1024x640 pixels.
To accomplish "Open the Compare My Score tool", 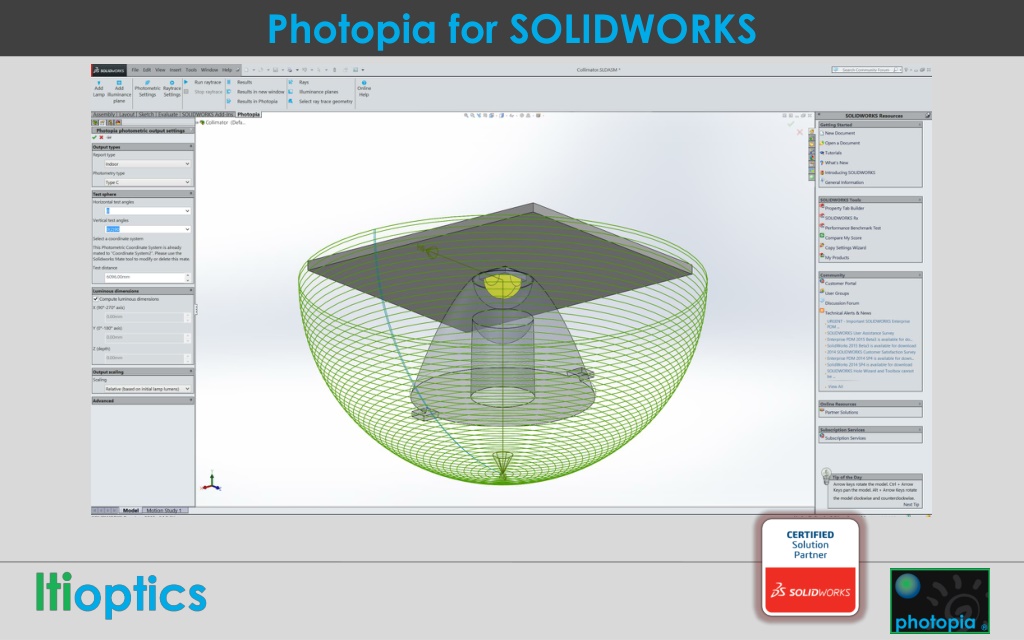I will pos(842,238).
